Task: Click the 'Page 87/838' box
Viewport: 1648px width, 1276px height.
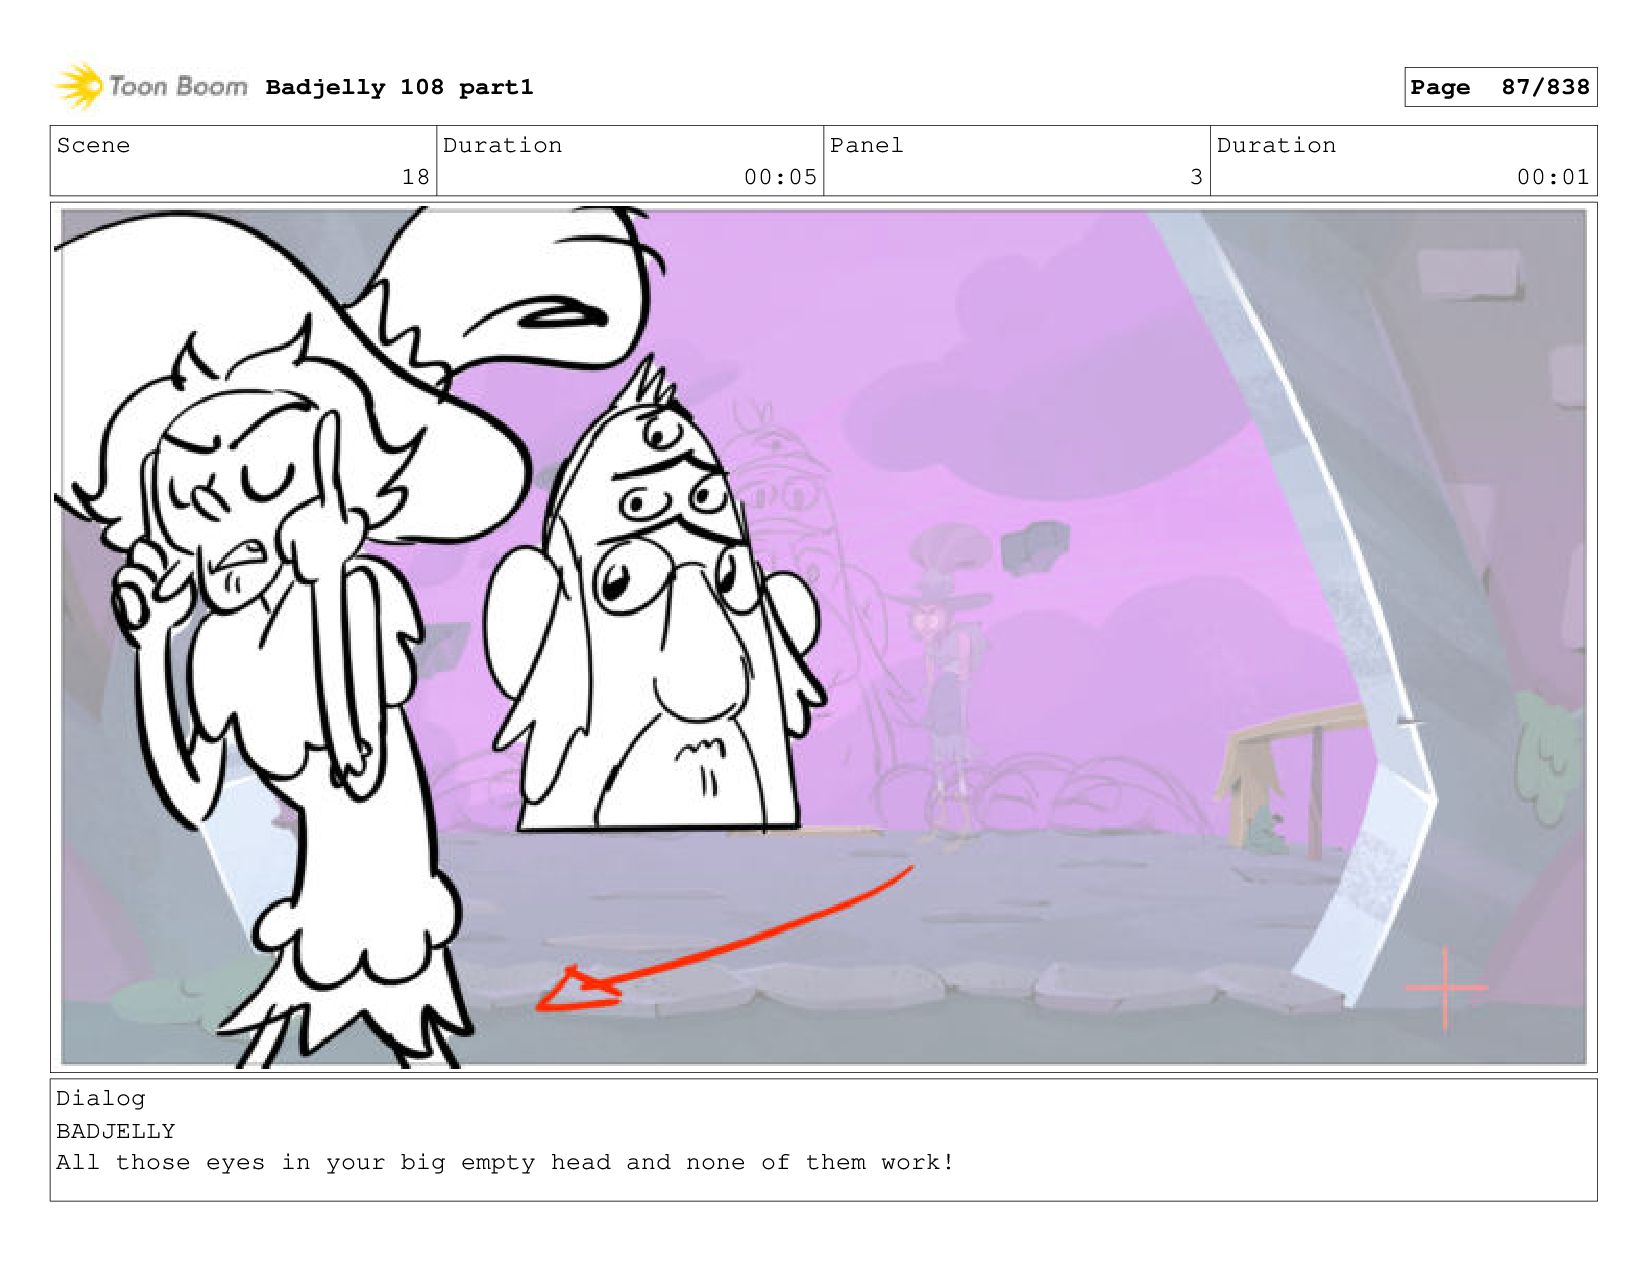Action: (1500, 87)
